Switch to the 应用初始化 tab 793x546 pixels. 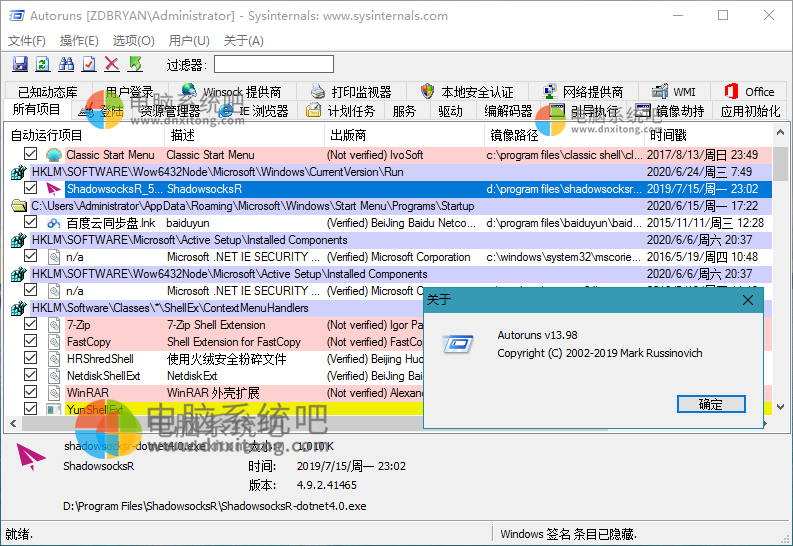coord(750,111)
